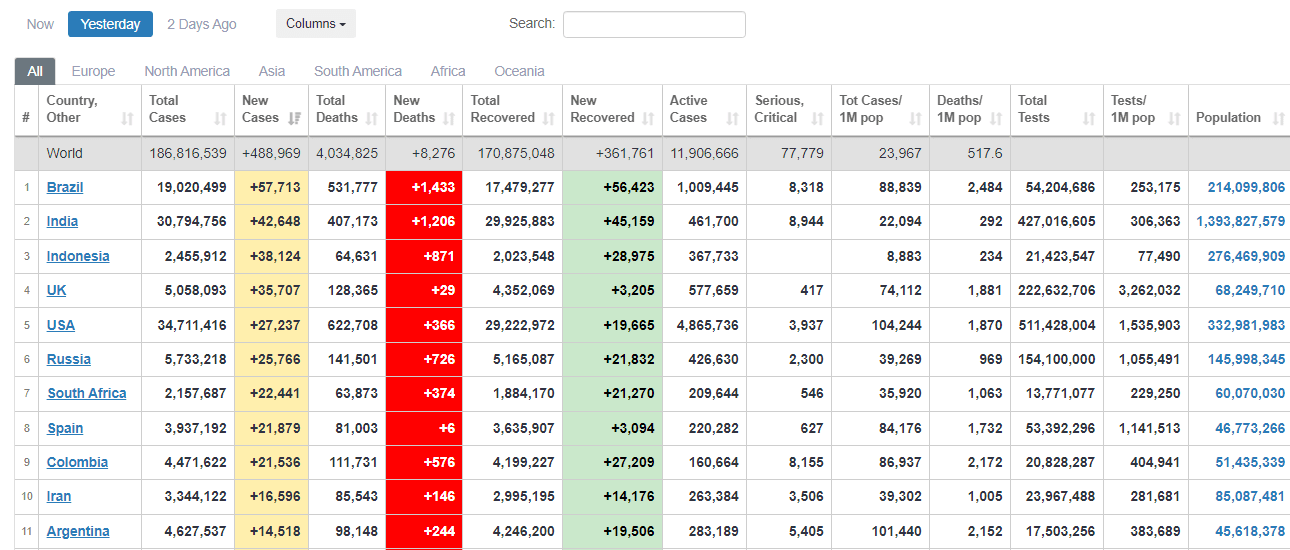Filter table by Europe tab
The image size is (1290, 550).
point(93,71)
